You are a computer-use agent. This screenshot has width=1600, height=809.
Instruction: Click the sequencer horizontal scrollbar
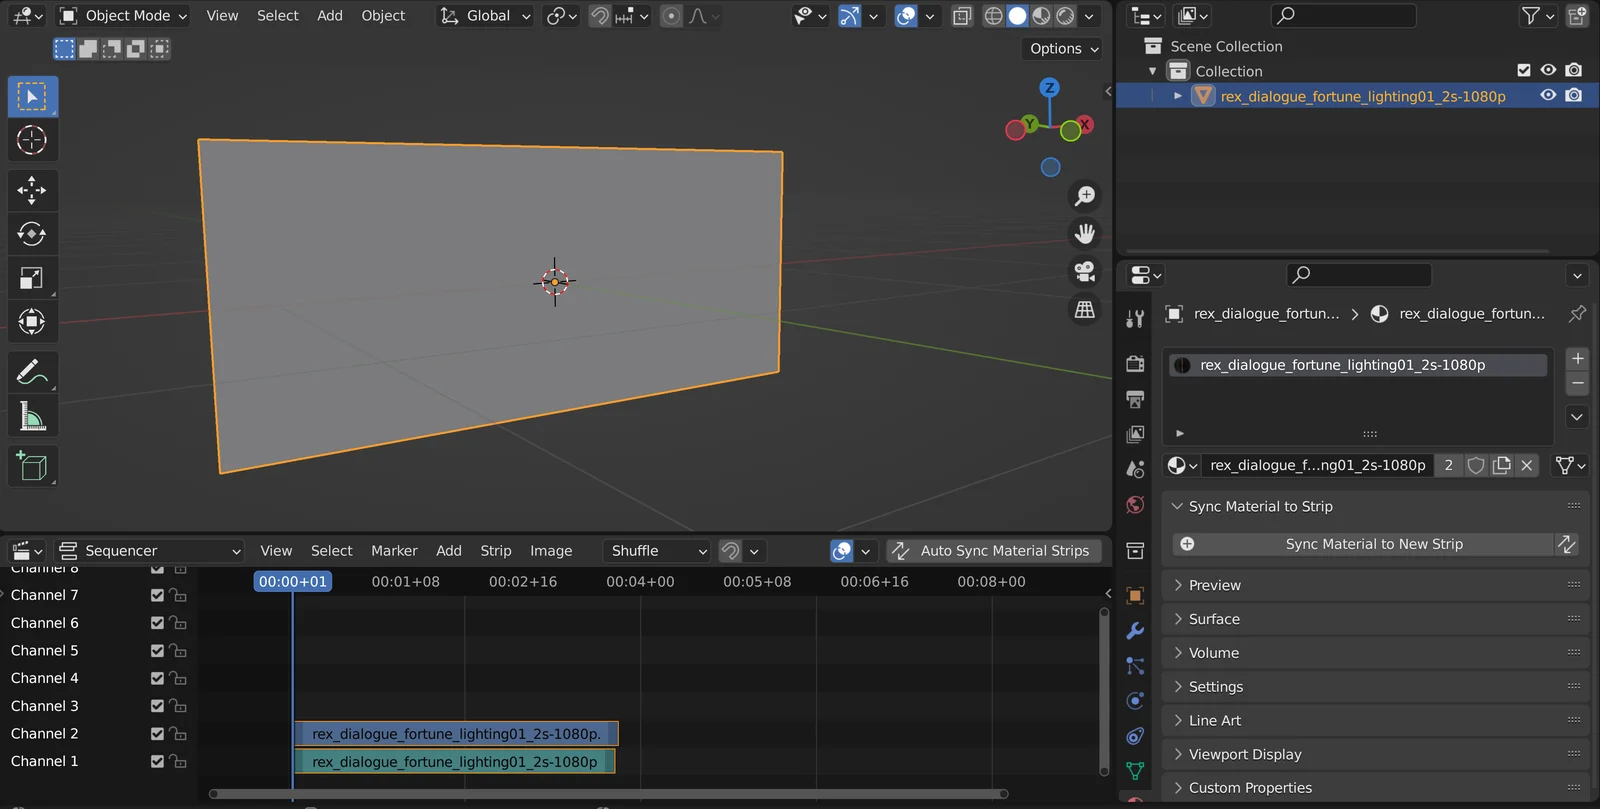click(x=608, y=794)
